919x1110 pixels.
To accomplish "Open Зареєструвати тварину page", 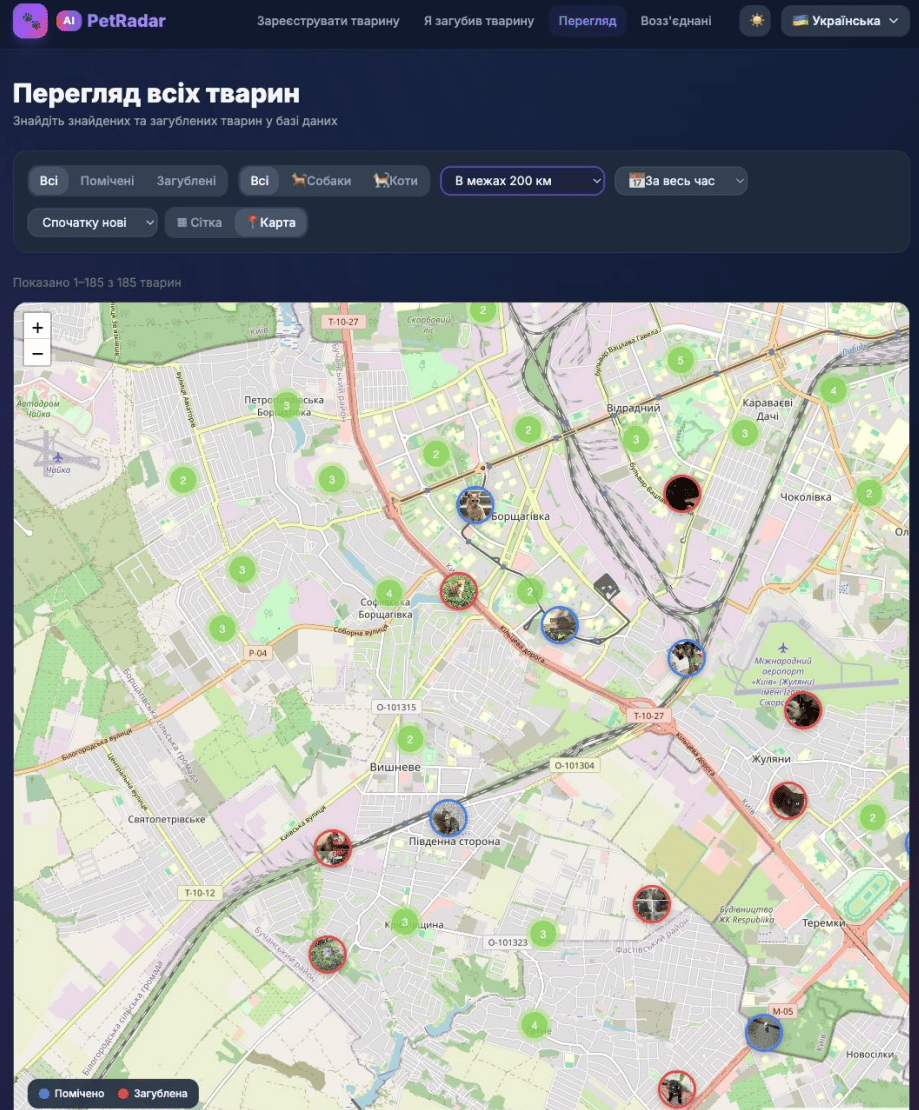I will (x=328, y=21).
